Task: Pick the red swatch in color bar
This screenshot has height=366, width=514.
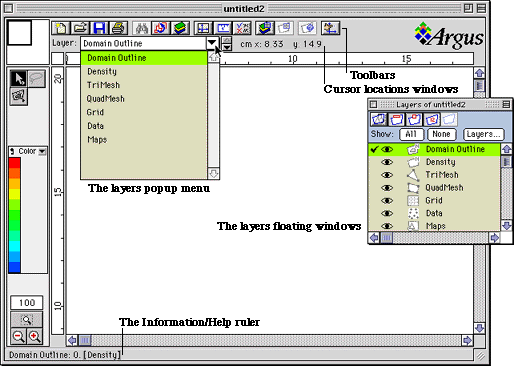Action: tap(15, 163)
